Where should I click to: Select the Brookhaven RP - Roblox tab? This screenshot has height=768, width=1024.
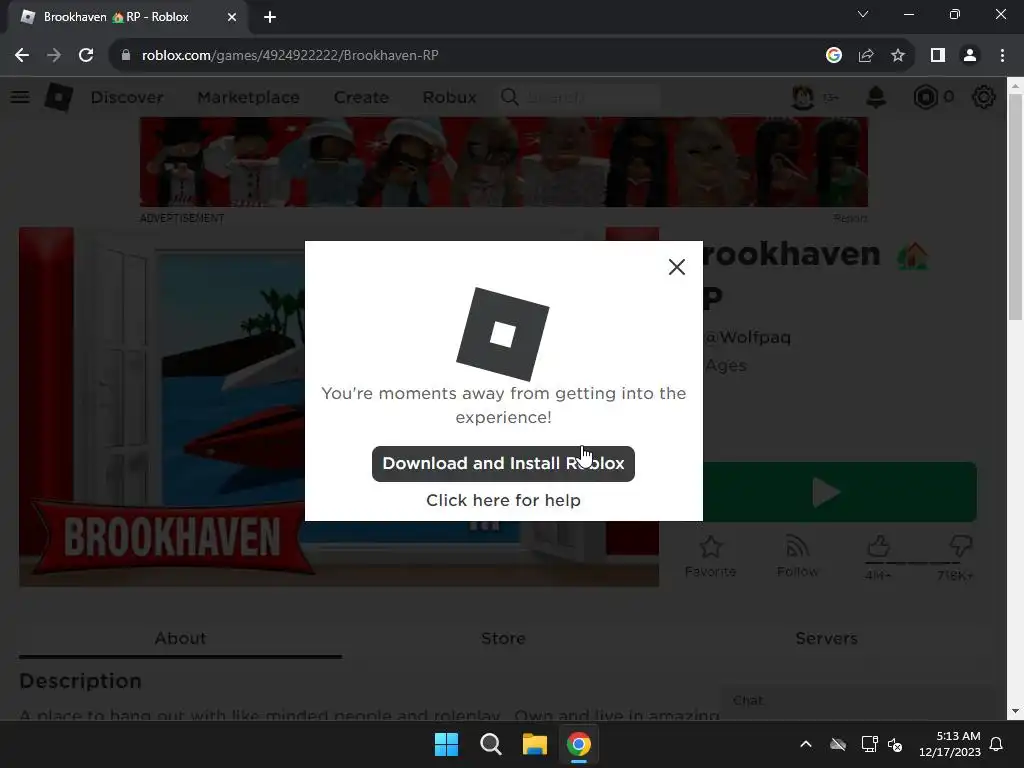[116, 18]
